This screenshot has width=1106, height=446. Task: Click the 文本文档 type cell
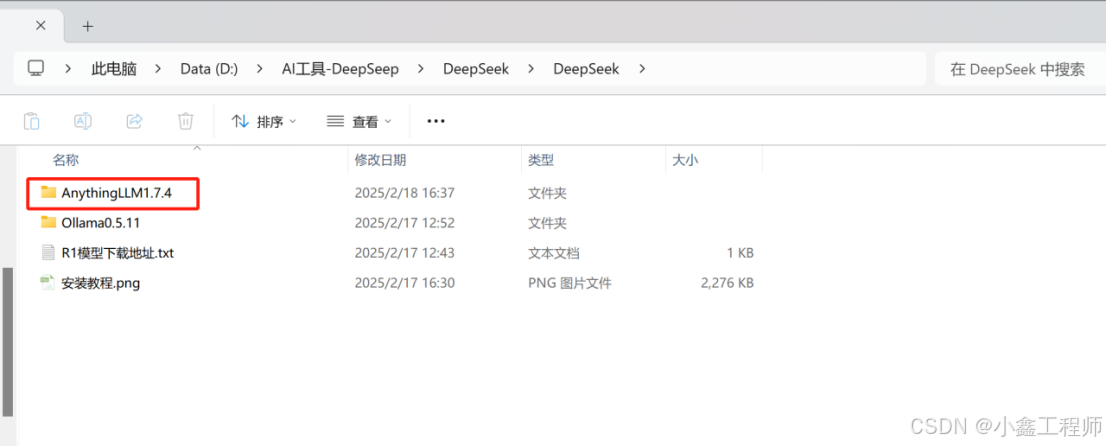(554, 253)
